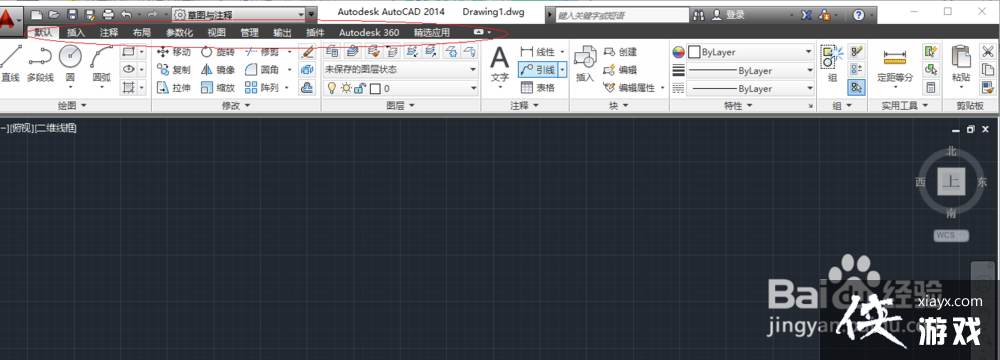
Task: Click the [俯视] viewport view control
Action: [x=22, y=128]
